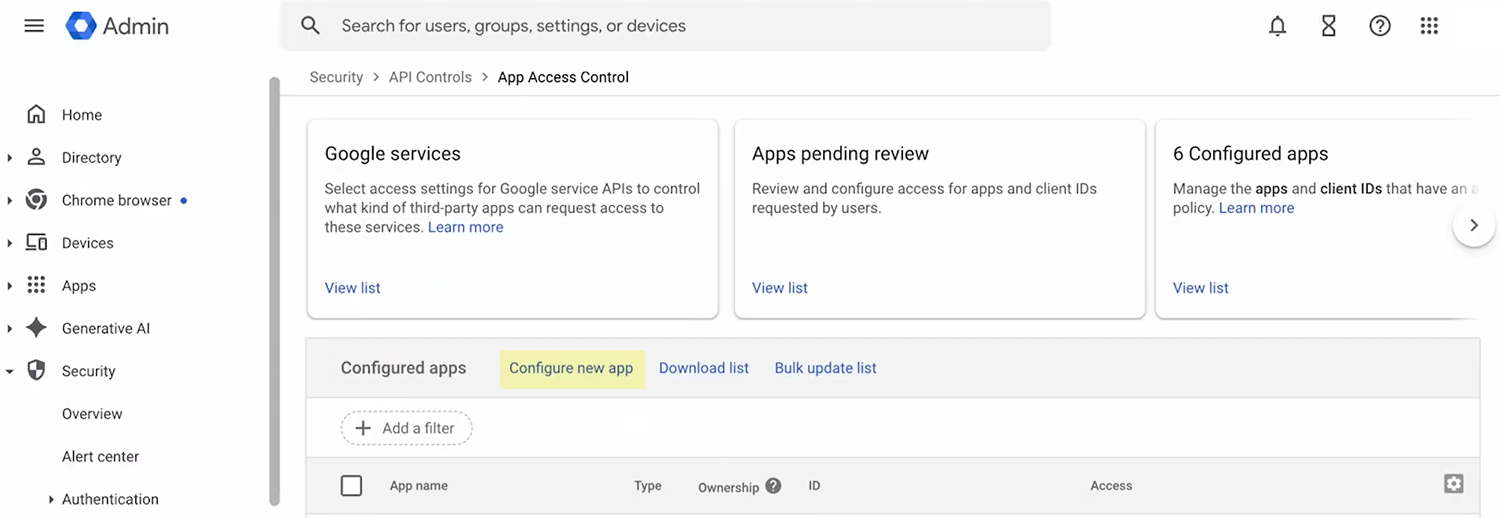Open Generative AI in the sidebar

(x=106, y=328)
